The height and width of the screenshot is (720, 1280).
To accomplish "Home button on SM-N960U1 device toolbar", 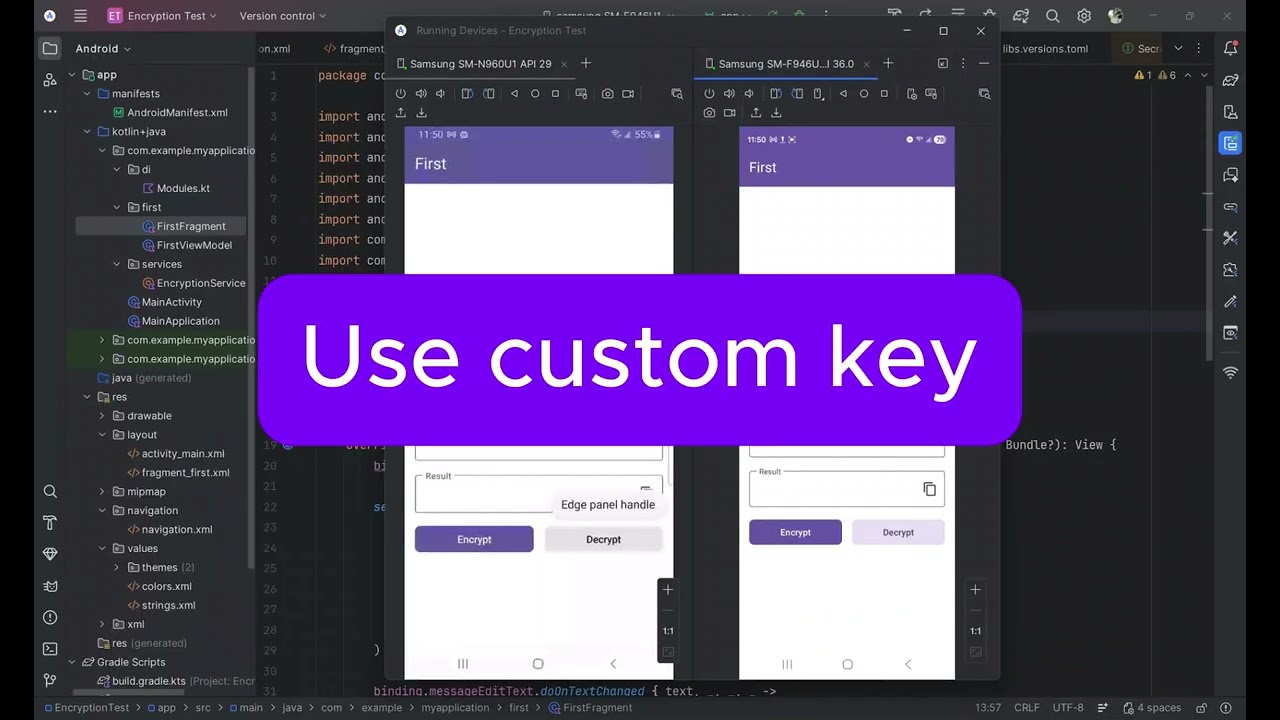I will [535, 94].
